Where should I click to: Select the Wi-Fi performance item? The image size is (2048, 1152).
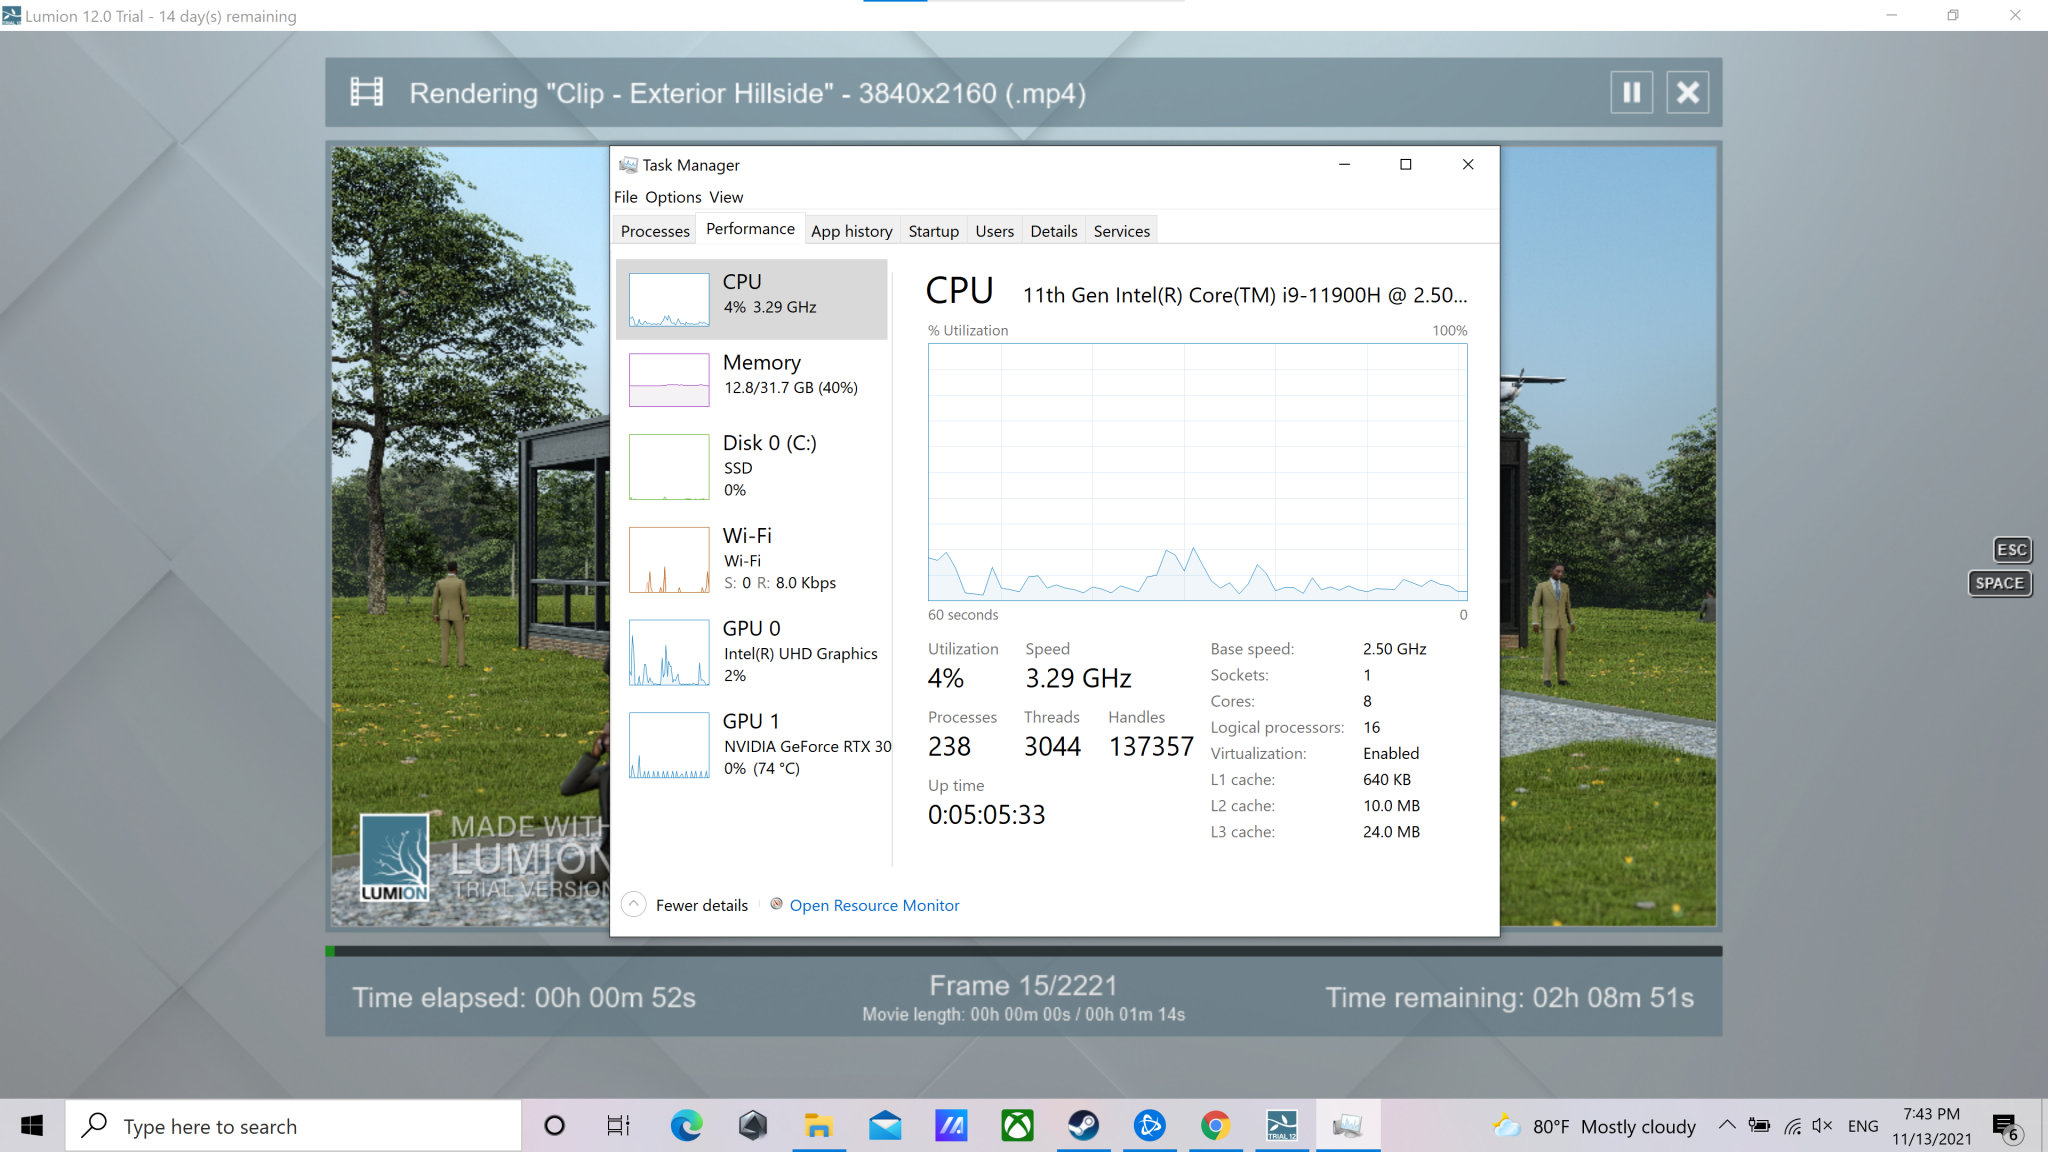coord(751,559)
